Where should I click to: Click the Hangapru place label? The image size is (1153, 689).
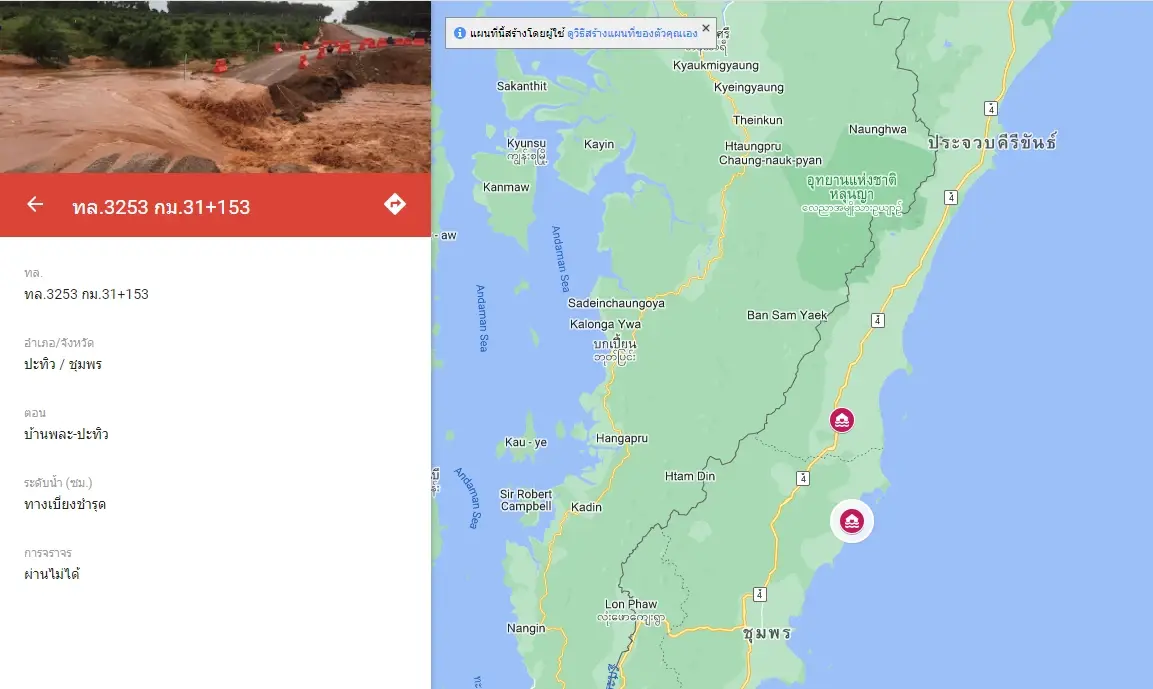pos(621,438)
